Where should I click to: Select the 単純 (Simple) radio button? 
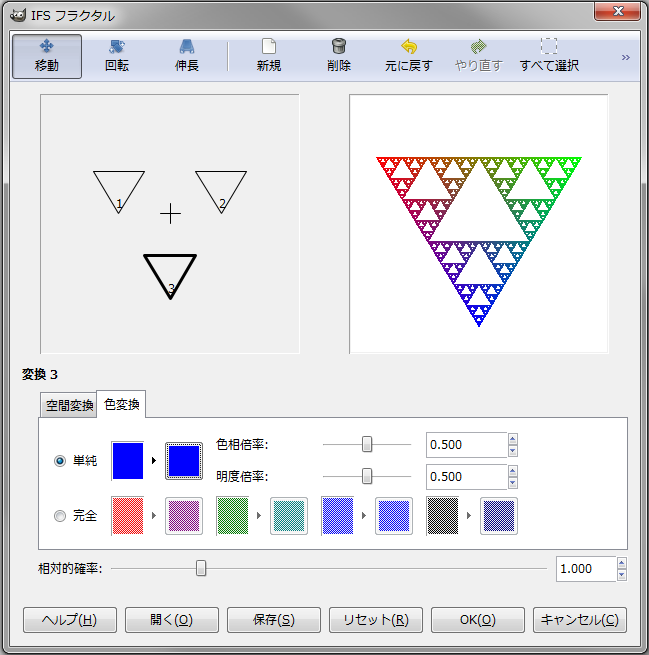click(60, 460)
